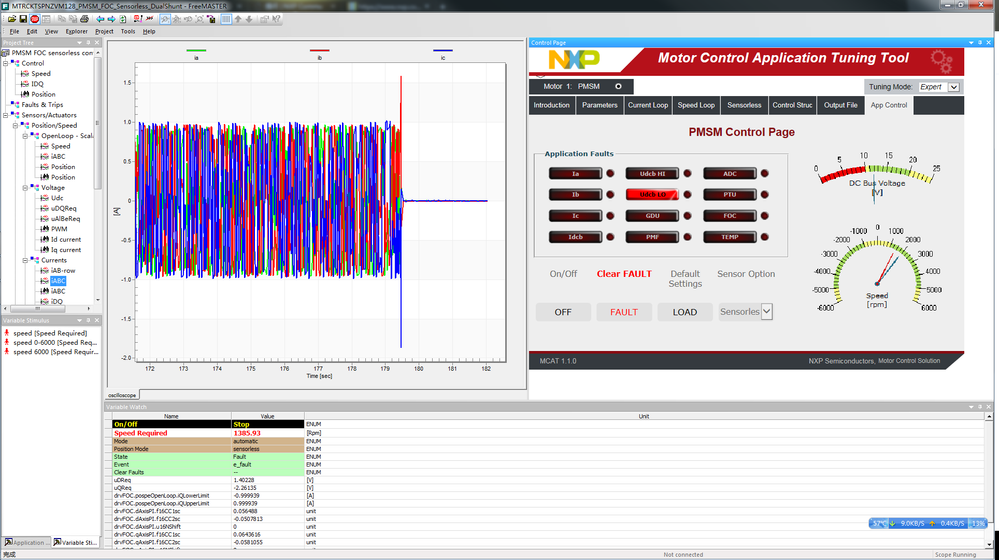This screenshot has height=560, width=999.
Task: Click the GDU fault indicator
Action: point(652,215)
